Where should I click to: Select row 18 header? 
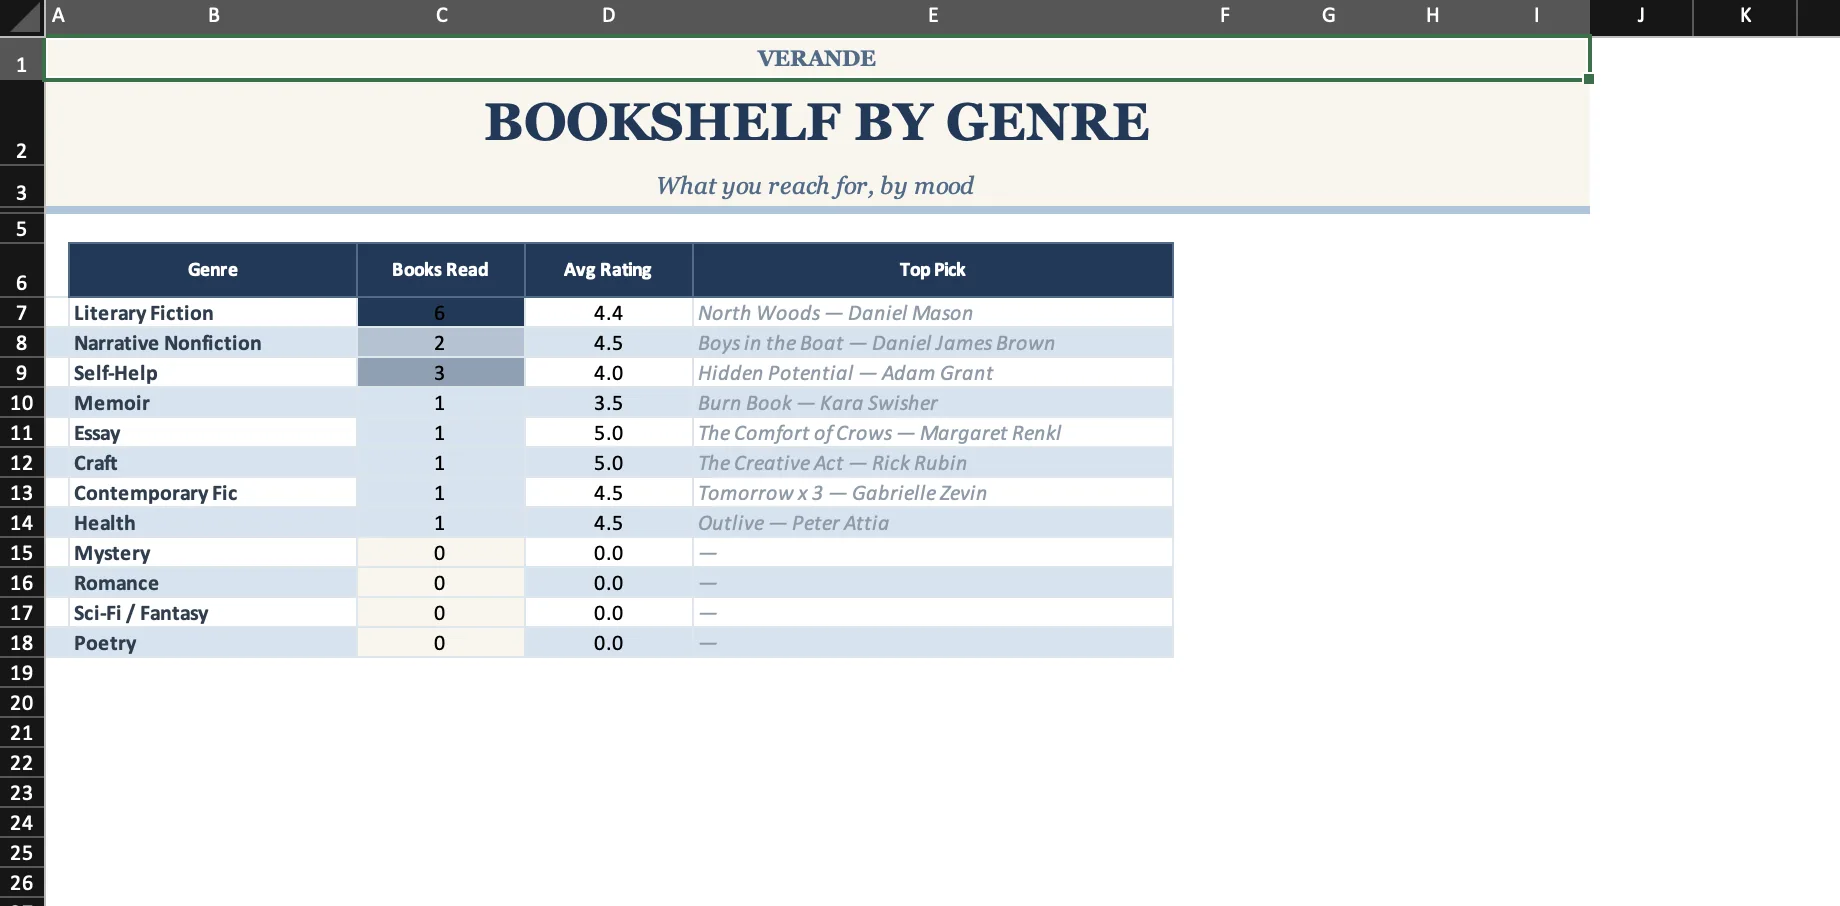pos(22,643)
